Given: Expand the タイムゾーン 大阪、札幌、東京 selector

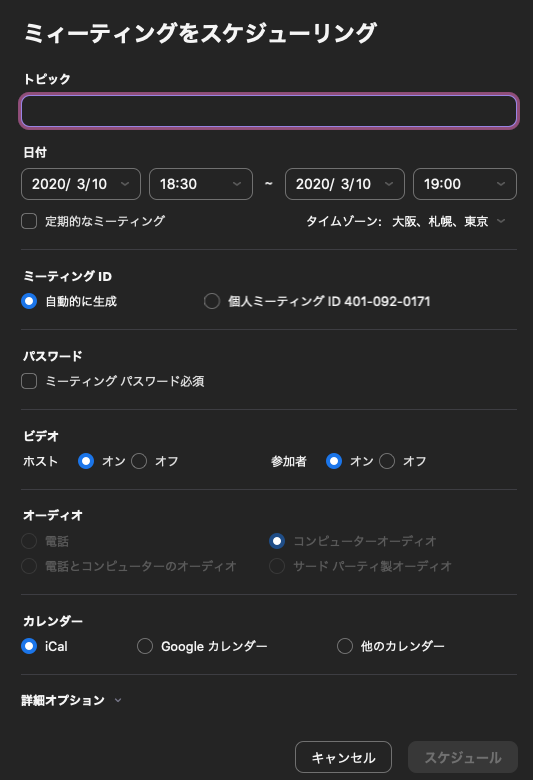Looking at the screenshot, I should click(x=406, y=221).
